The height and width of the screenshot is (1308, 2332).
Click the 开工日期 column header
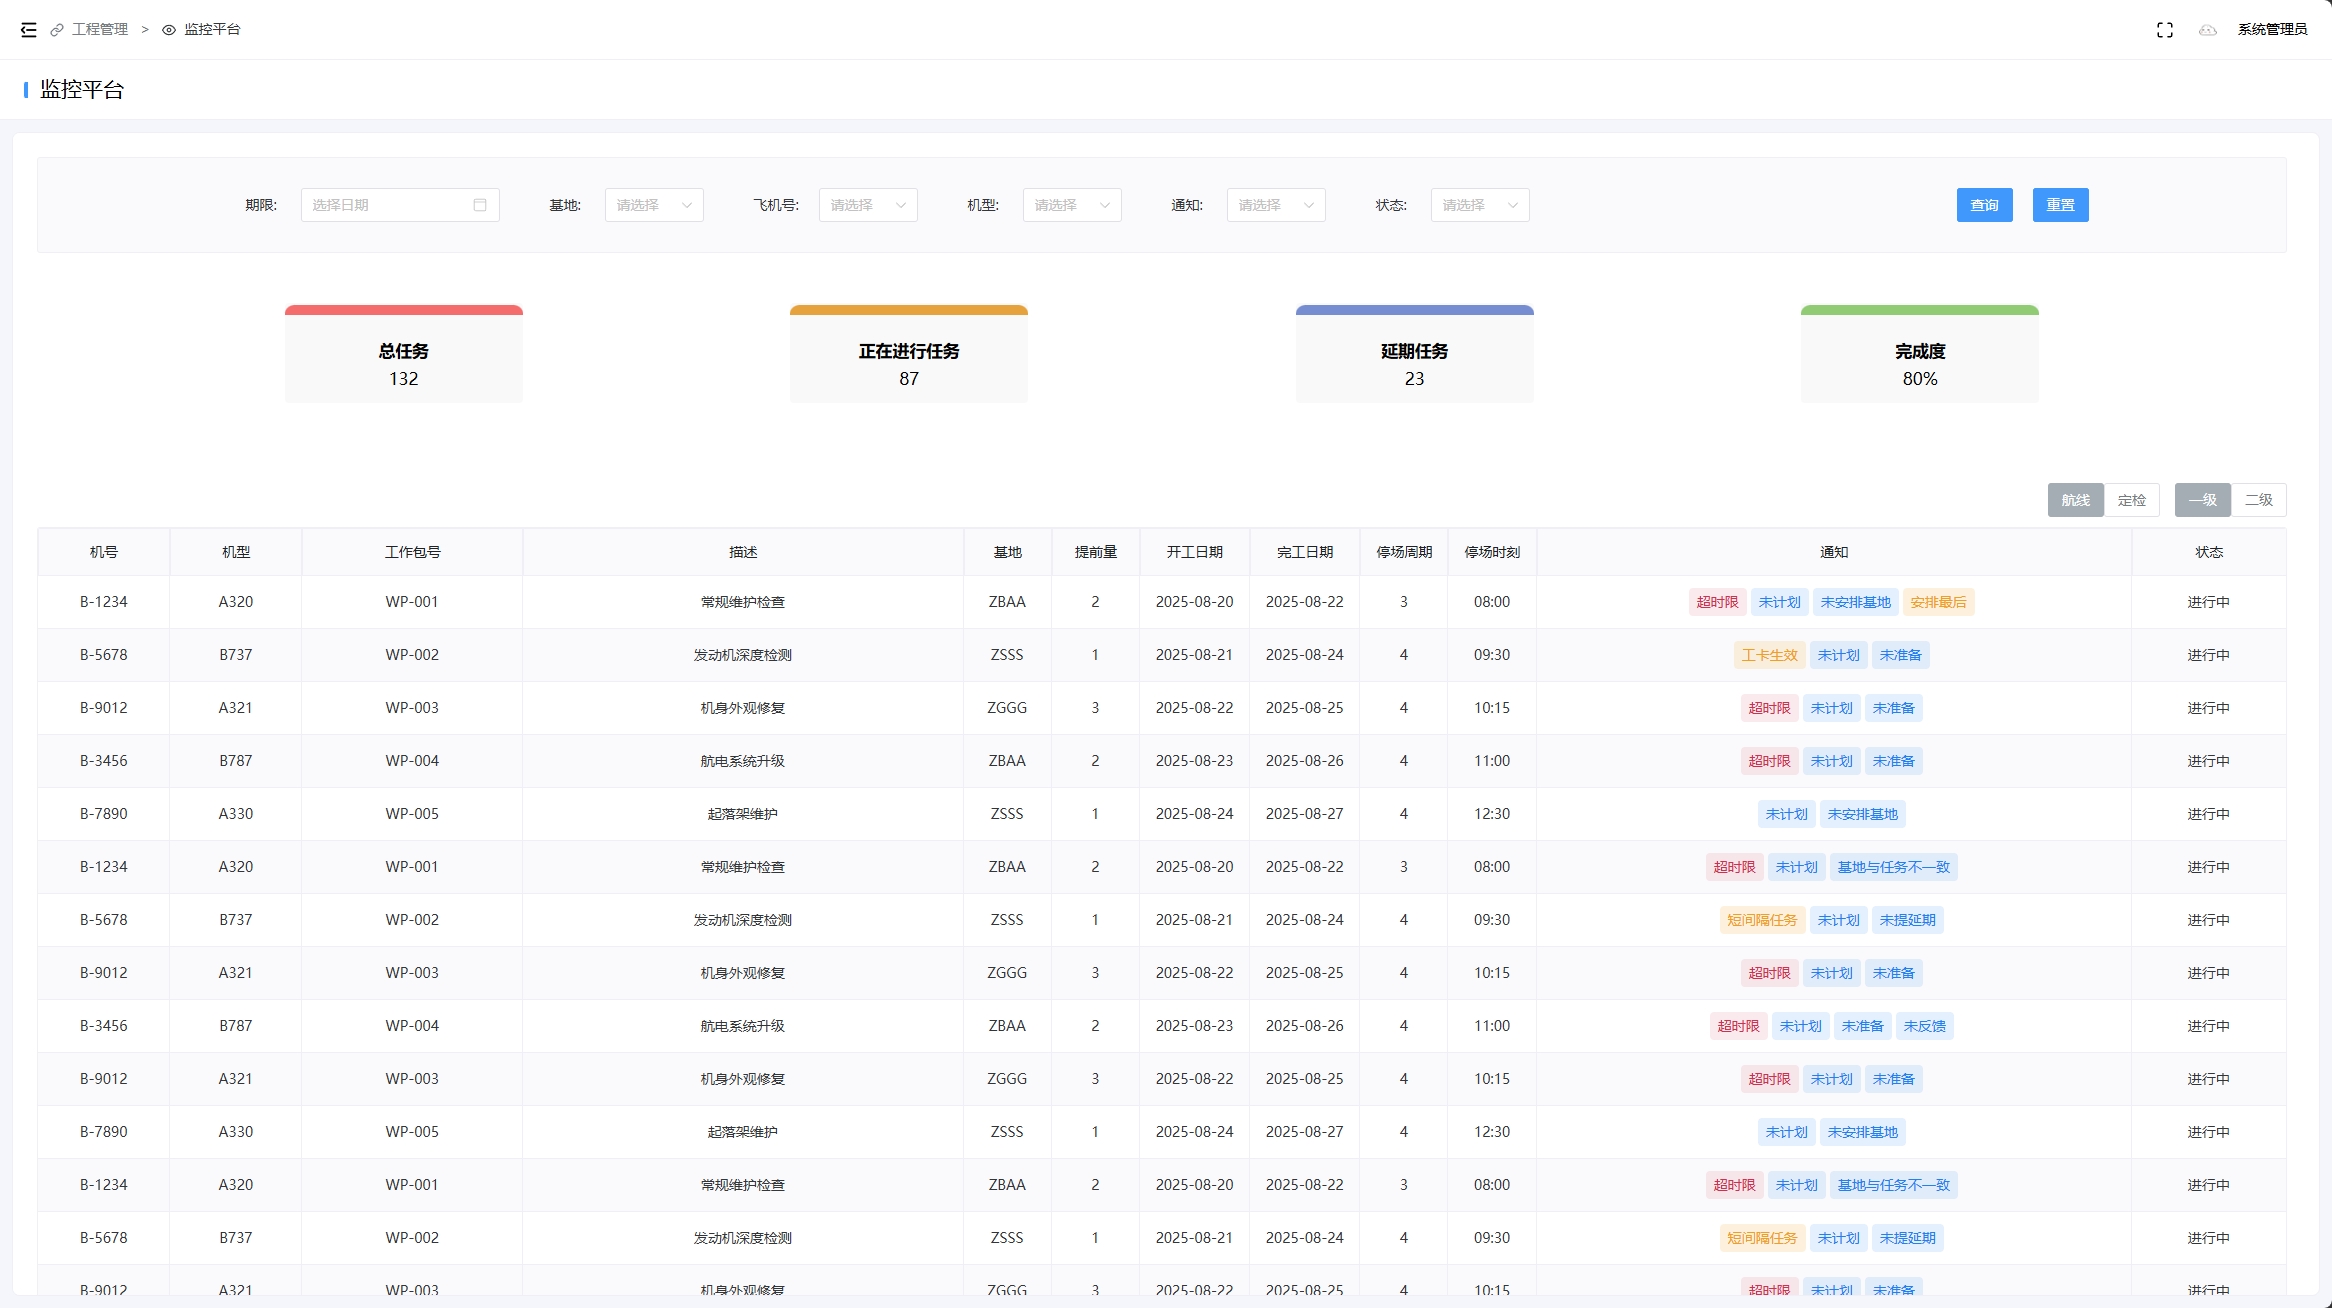coord(1194,552)
